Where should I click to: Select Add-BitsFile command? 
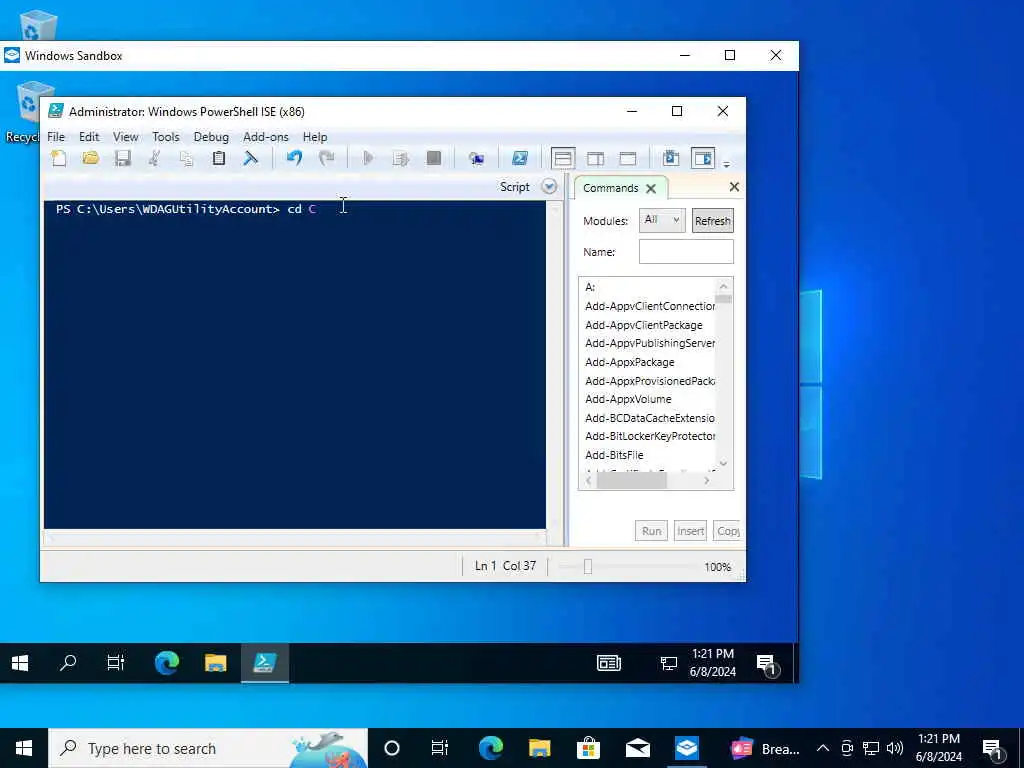tap(614, 455)
